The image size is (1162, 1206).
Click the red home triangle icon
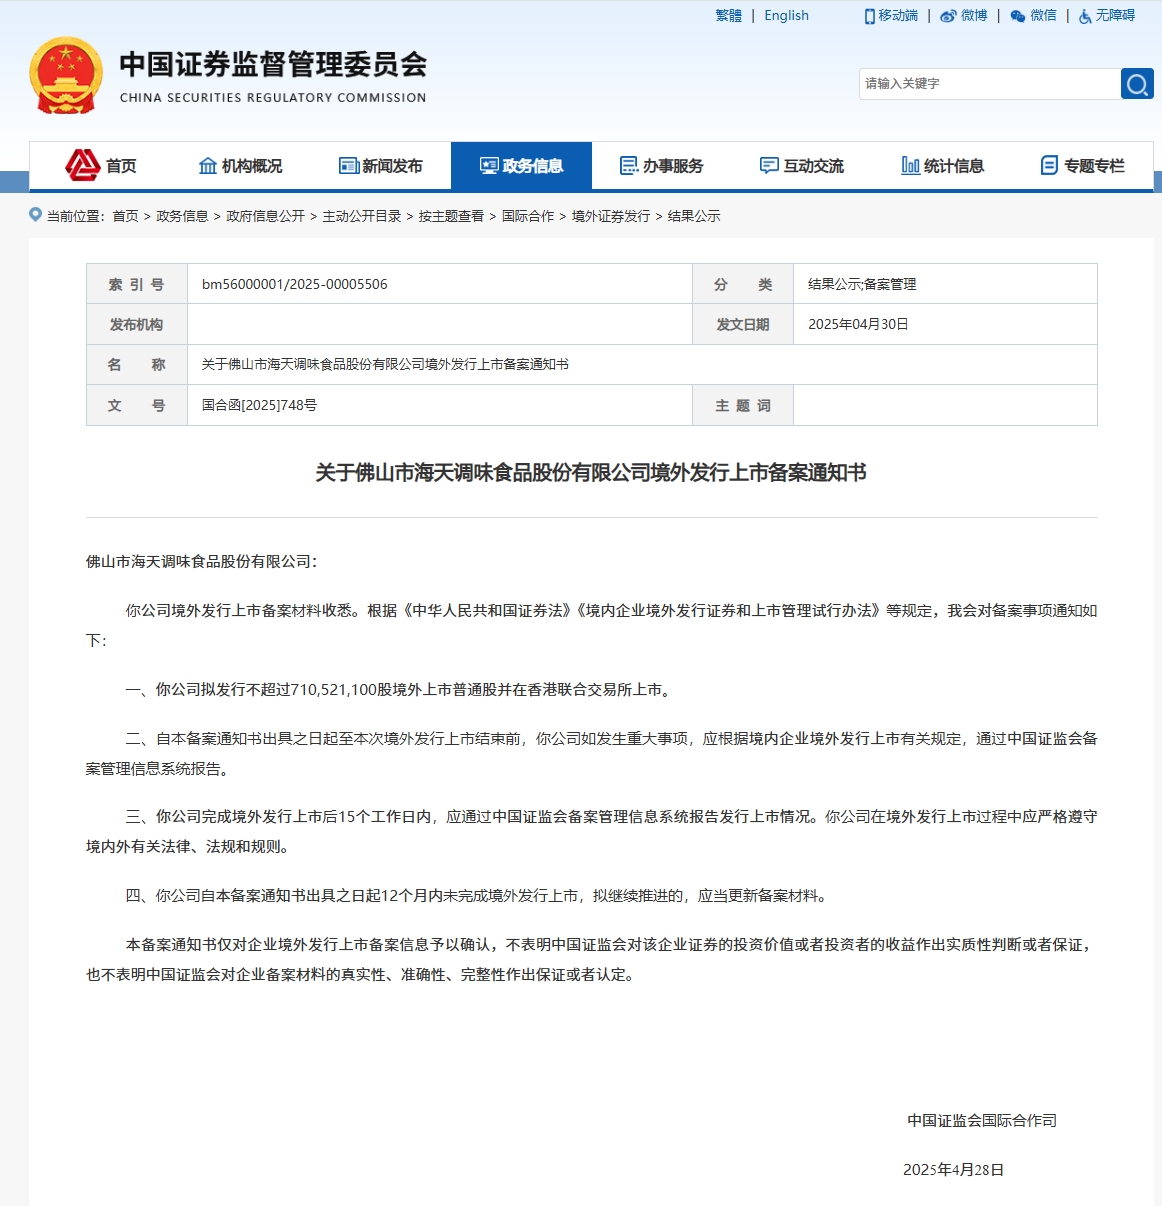(x=83, y=165)
